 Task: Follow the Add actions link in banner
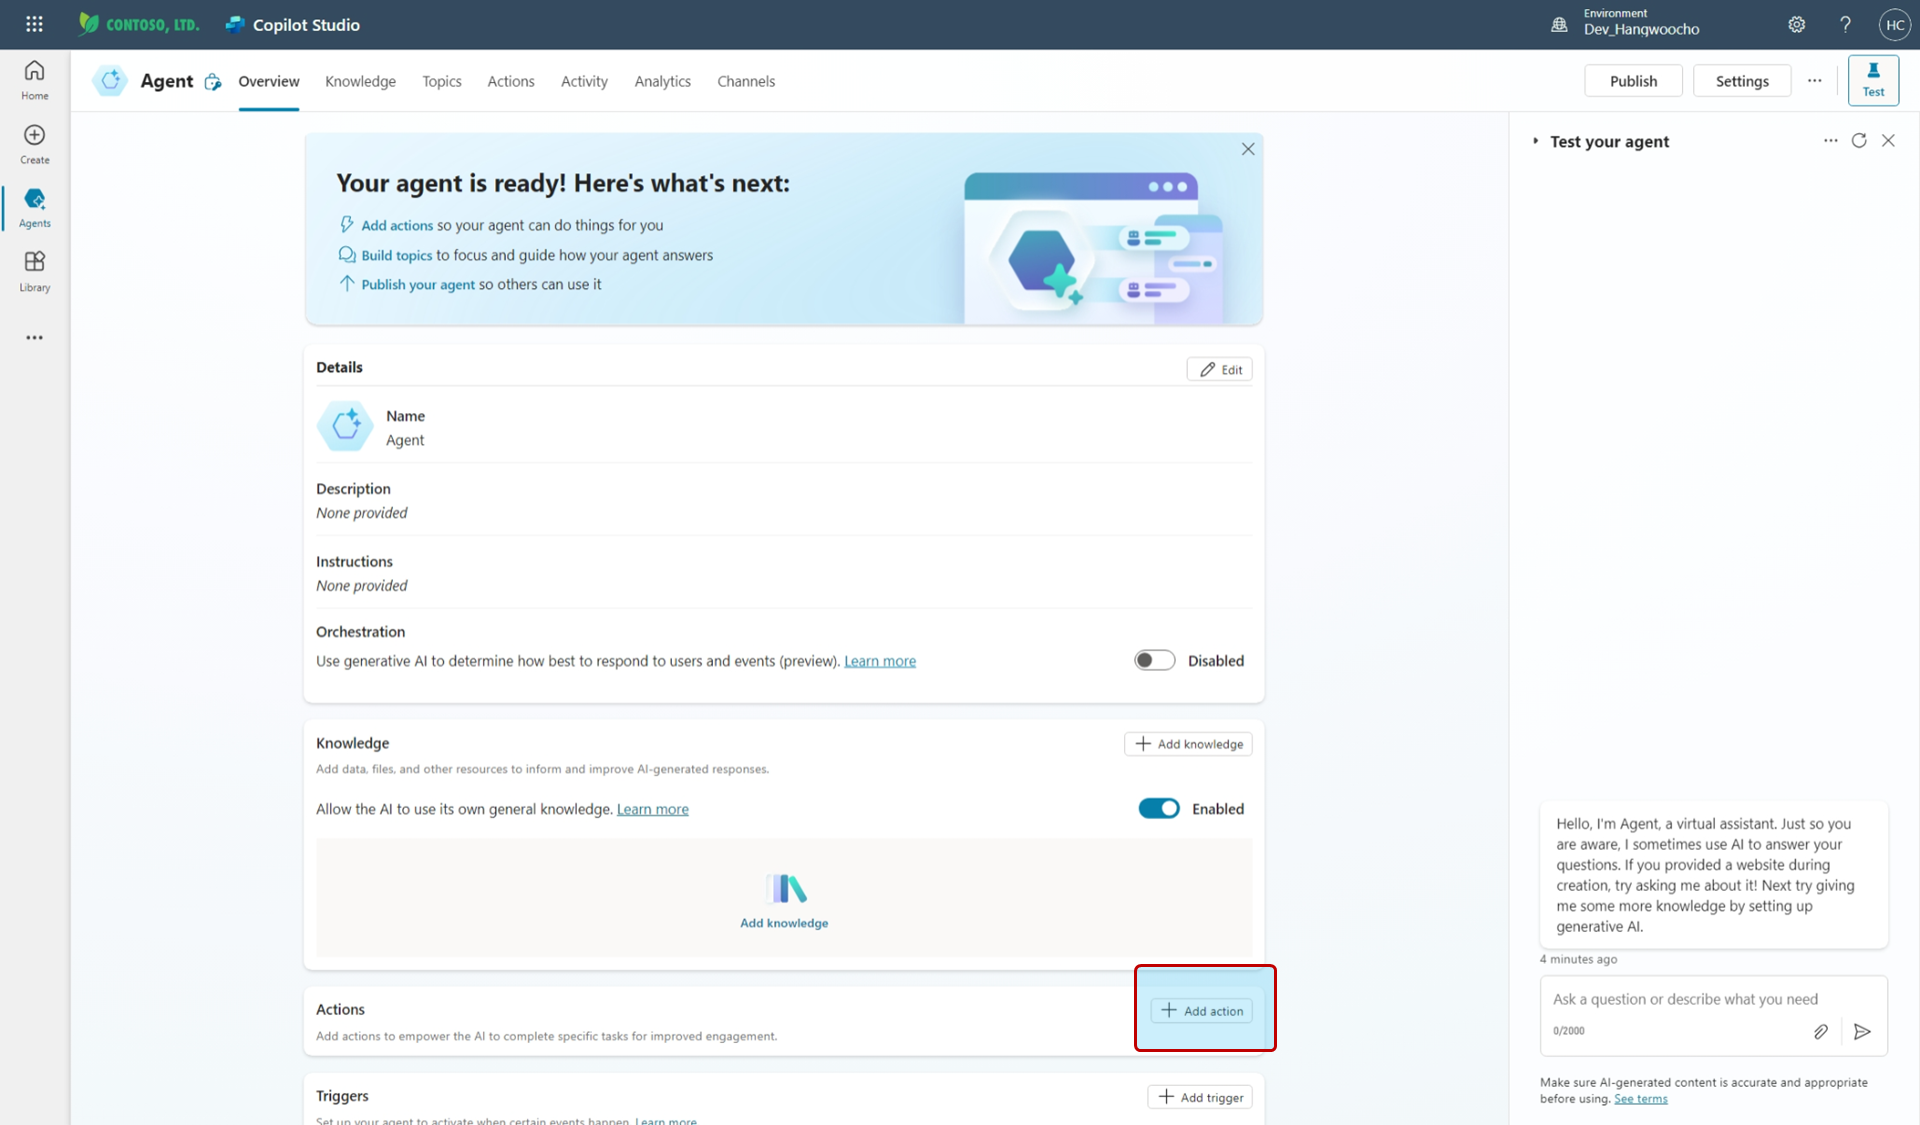click(397, 225)
